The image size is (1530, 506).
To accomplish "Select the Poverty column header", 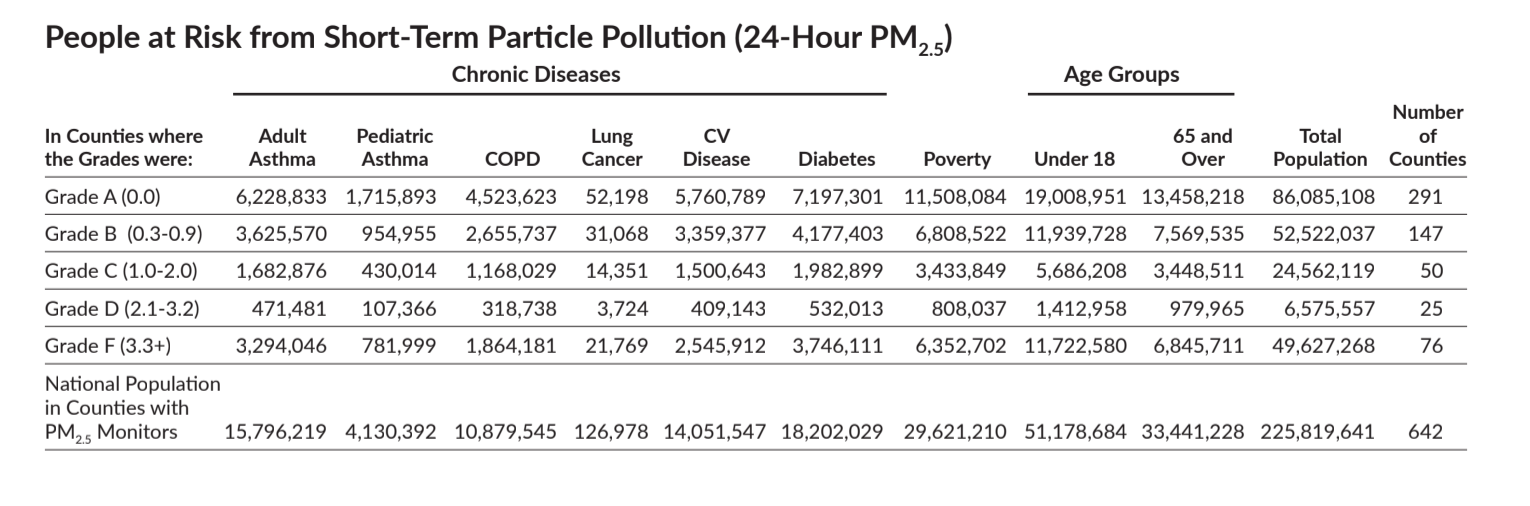I will point(957,158).
